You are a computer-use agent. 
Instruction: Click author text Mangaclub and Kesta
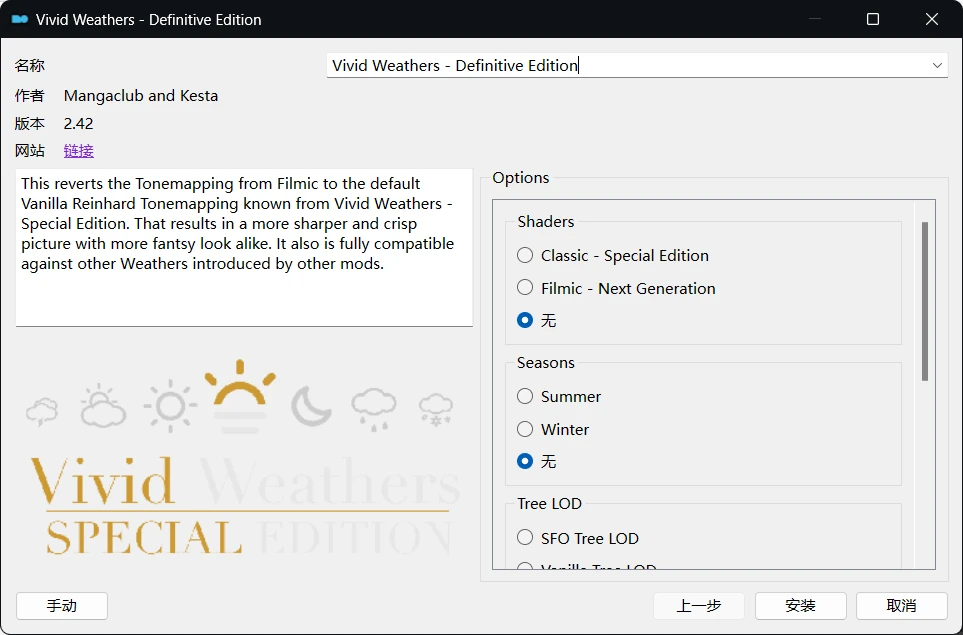point(141,96)
